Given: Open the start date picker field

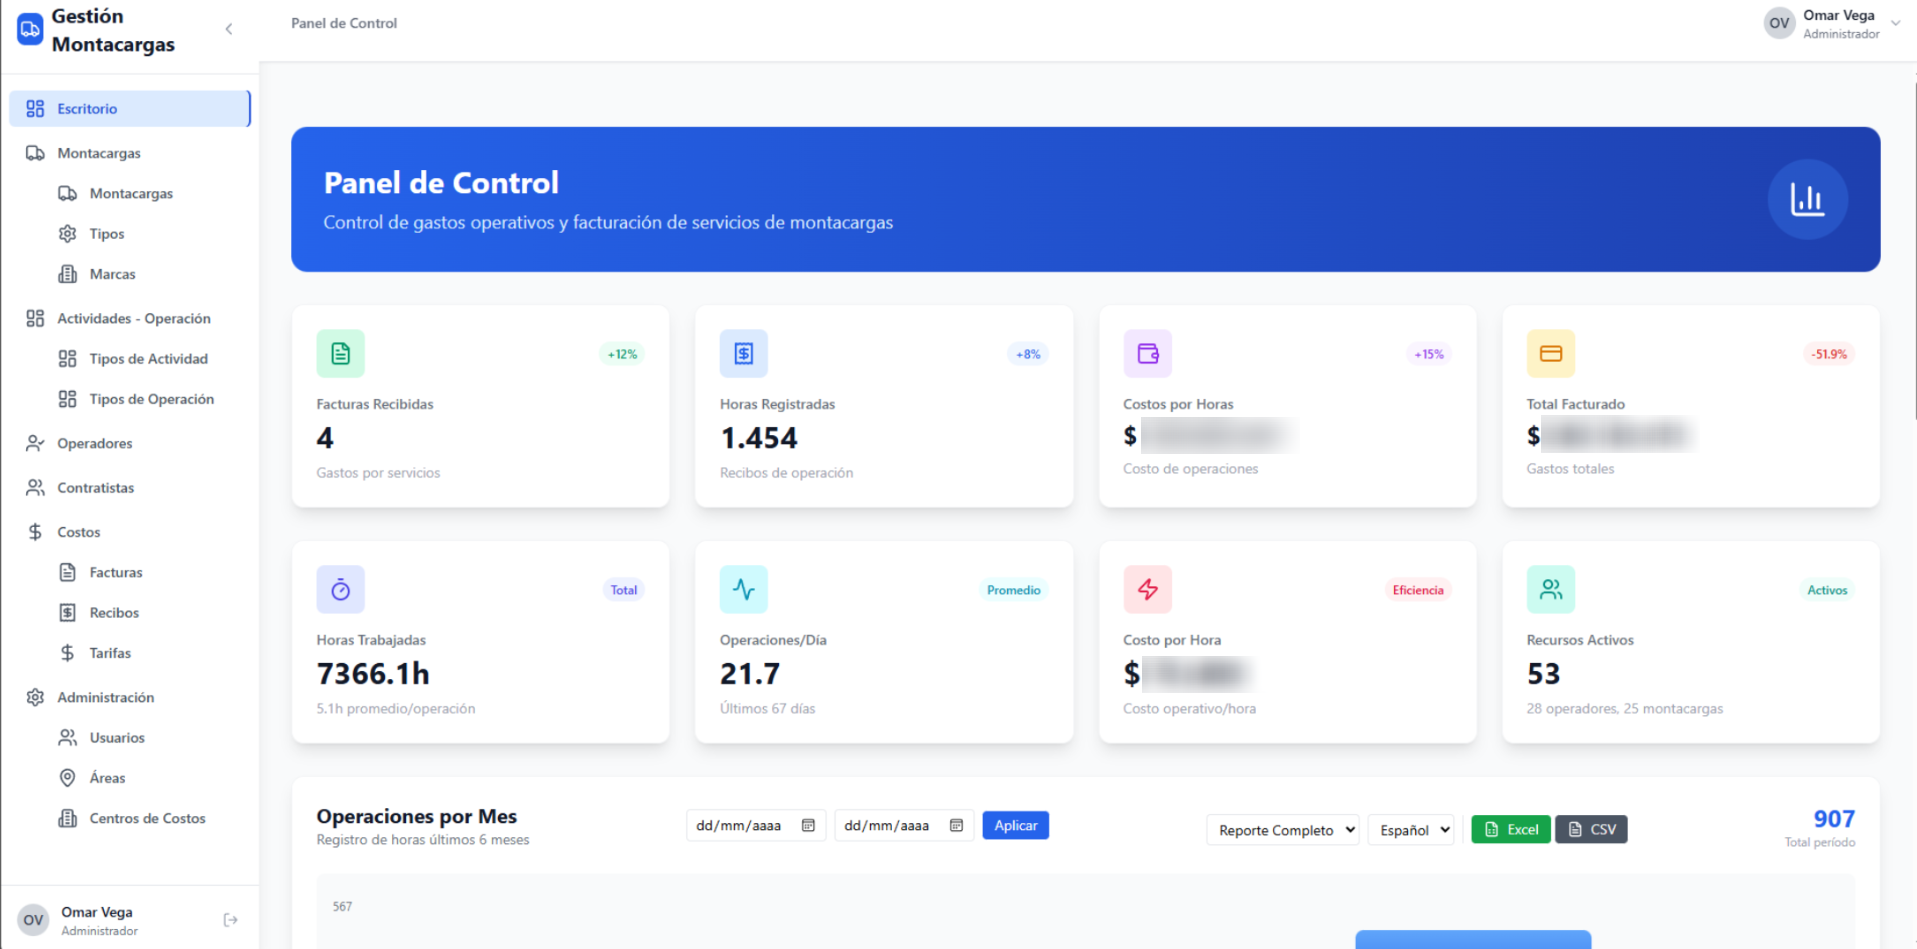Looking at the screenshot, I should [755, 824].
